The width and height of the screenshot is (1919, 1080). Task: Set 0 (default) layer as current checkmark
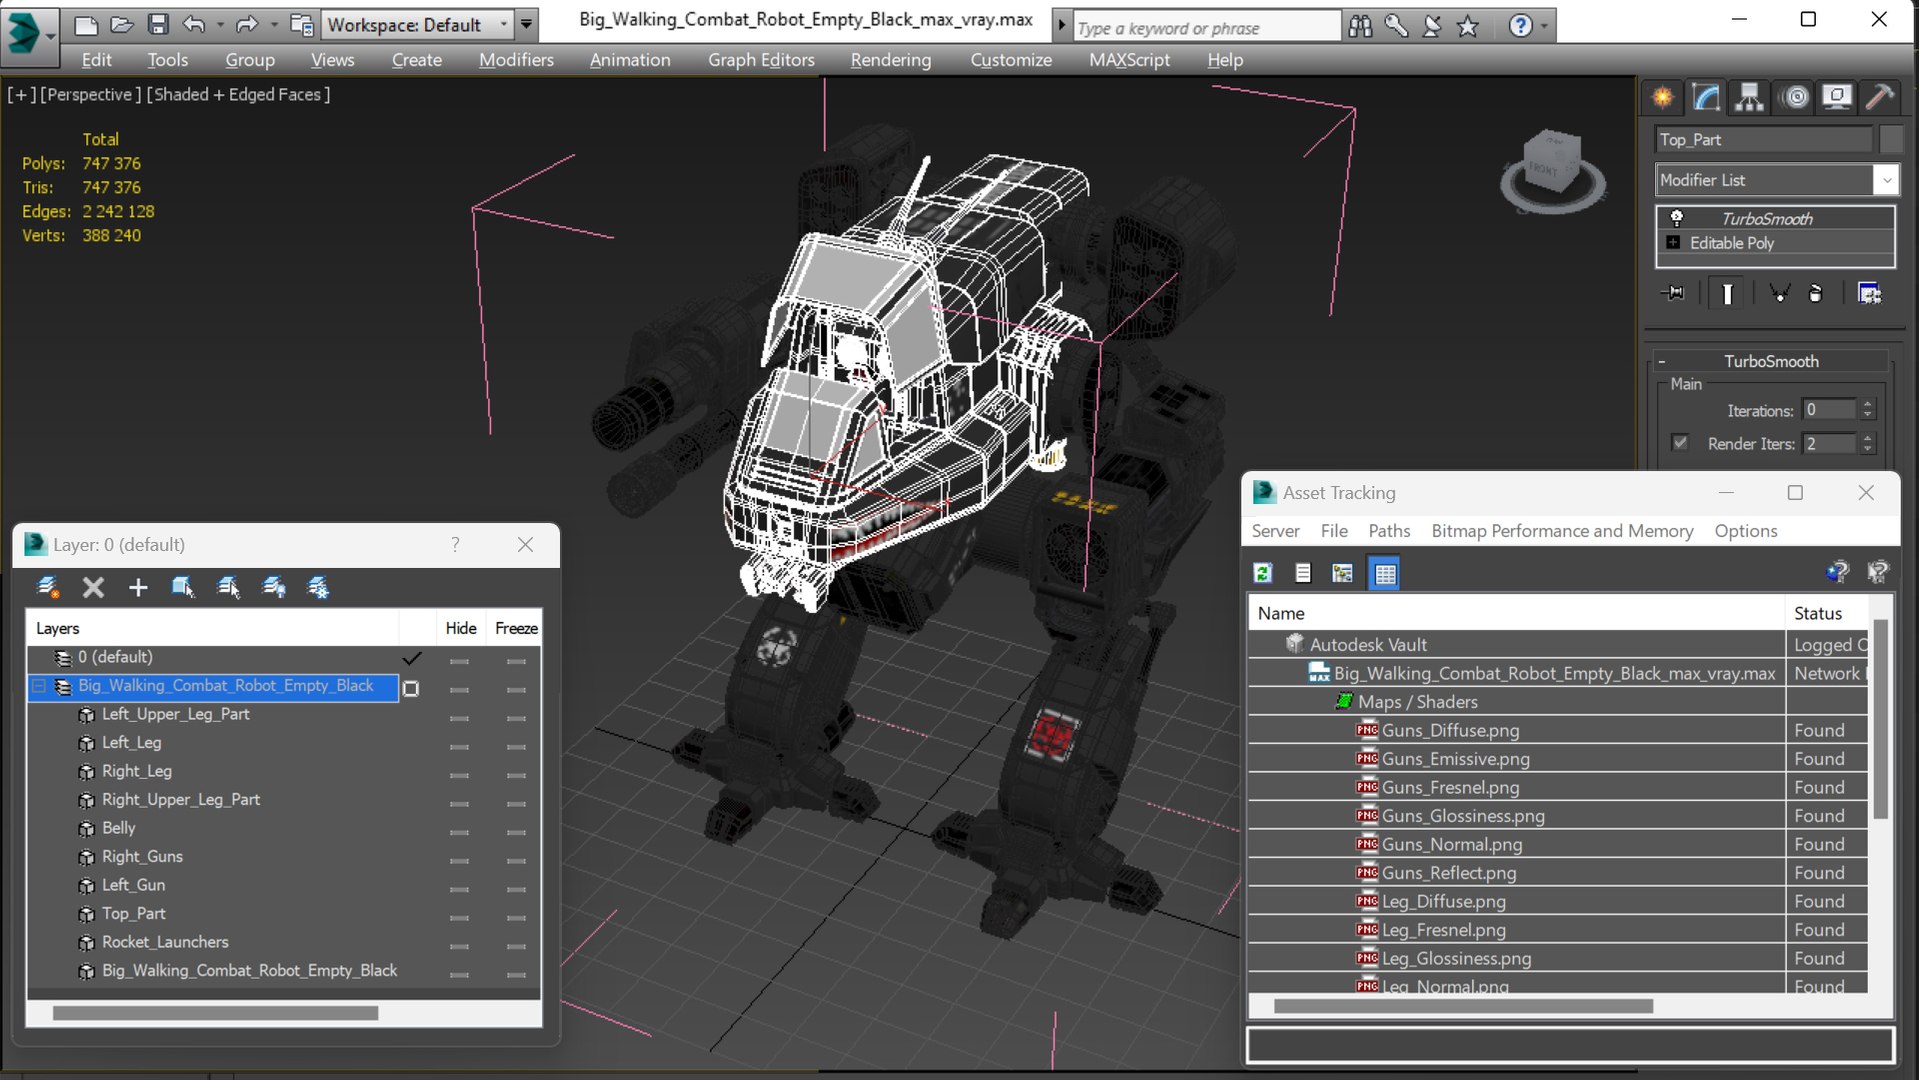click(x=411, y=658)
